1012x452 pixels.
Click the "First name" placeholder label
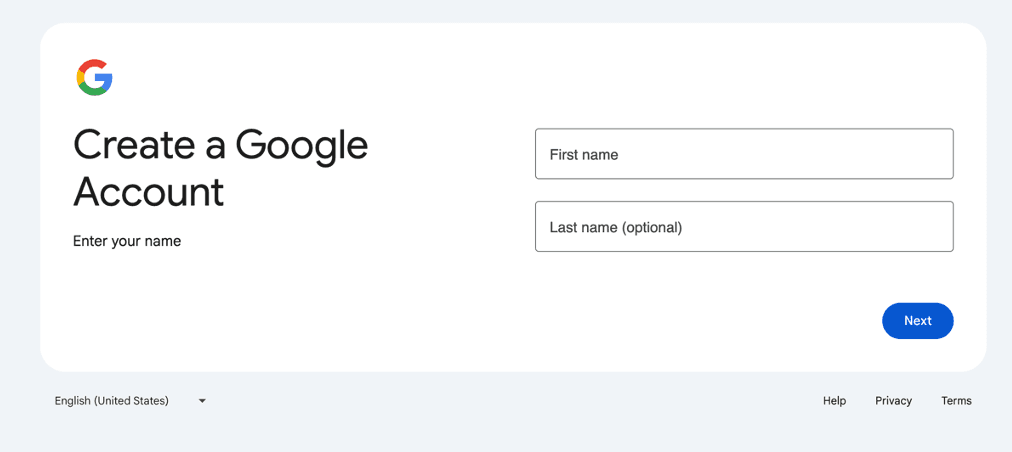pyautogui.click(x=584, y=155)
